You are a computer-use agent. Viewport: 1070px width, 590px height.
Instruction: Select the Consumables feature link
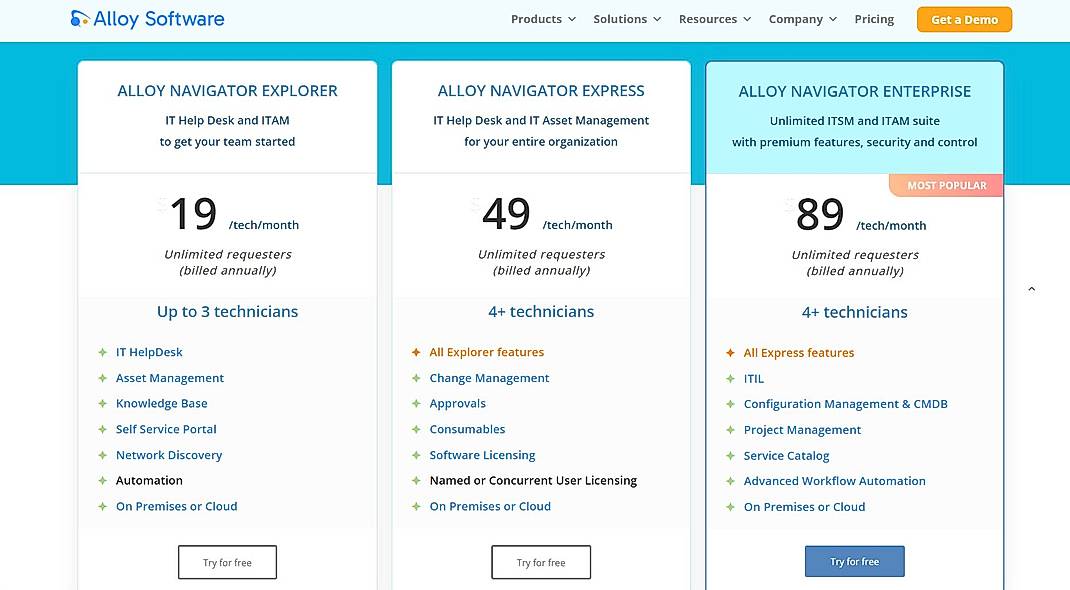(467, 429)
